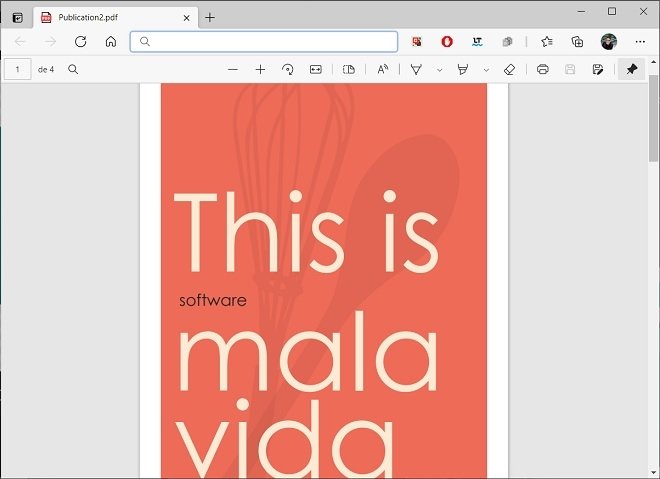The height and width of the screenshot is (479, 660).
Task: Search inside the PDF document
Action: [73, 69]
